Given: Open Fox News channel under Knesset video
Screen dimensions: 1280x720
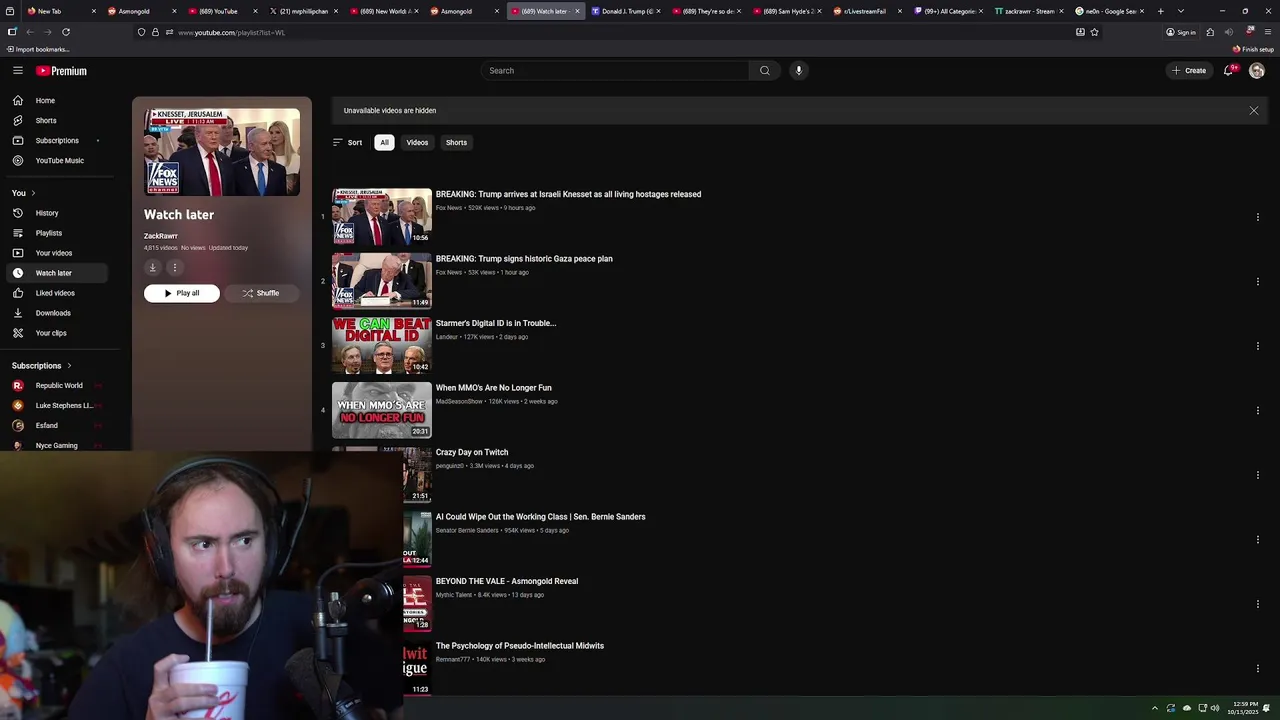Looking at the screenshot, I should pos(449,208).
